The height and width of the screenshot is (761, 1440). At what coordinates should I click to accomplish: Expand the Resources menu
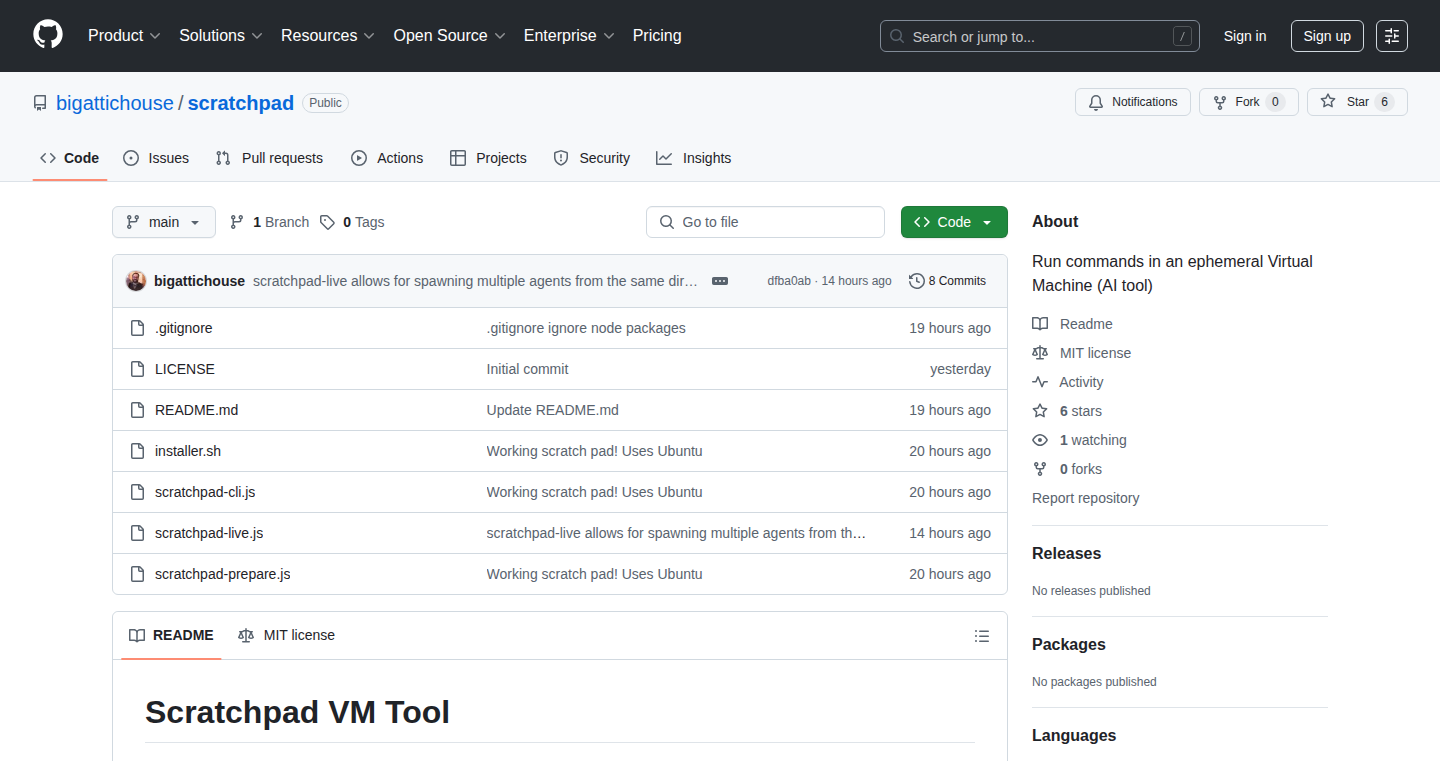(328, 35)
